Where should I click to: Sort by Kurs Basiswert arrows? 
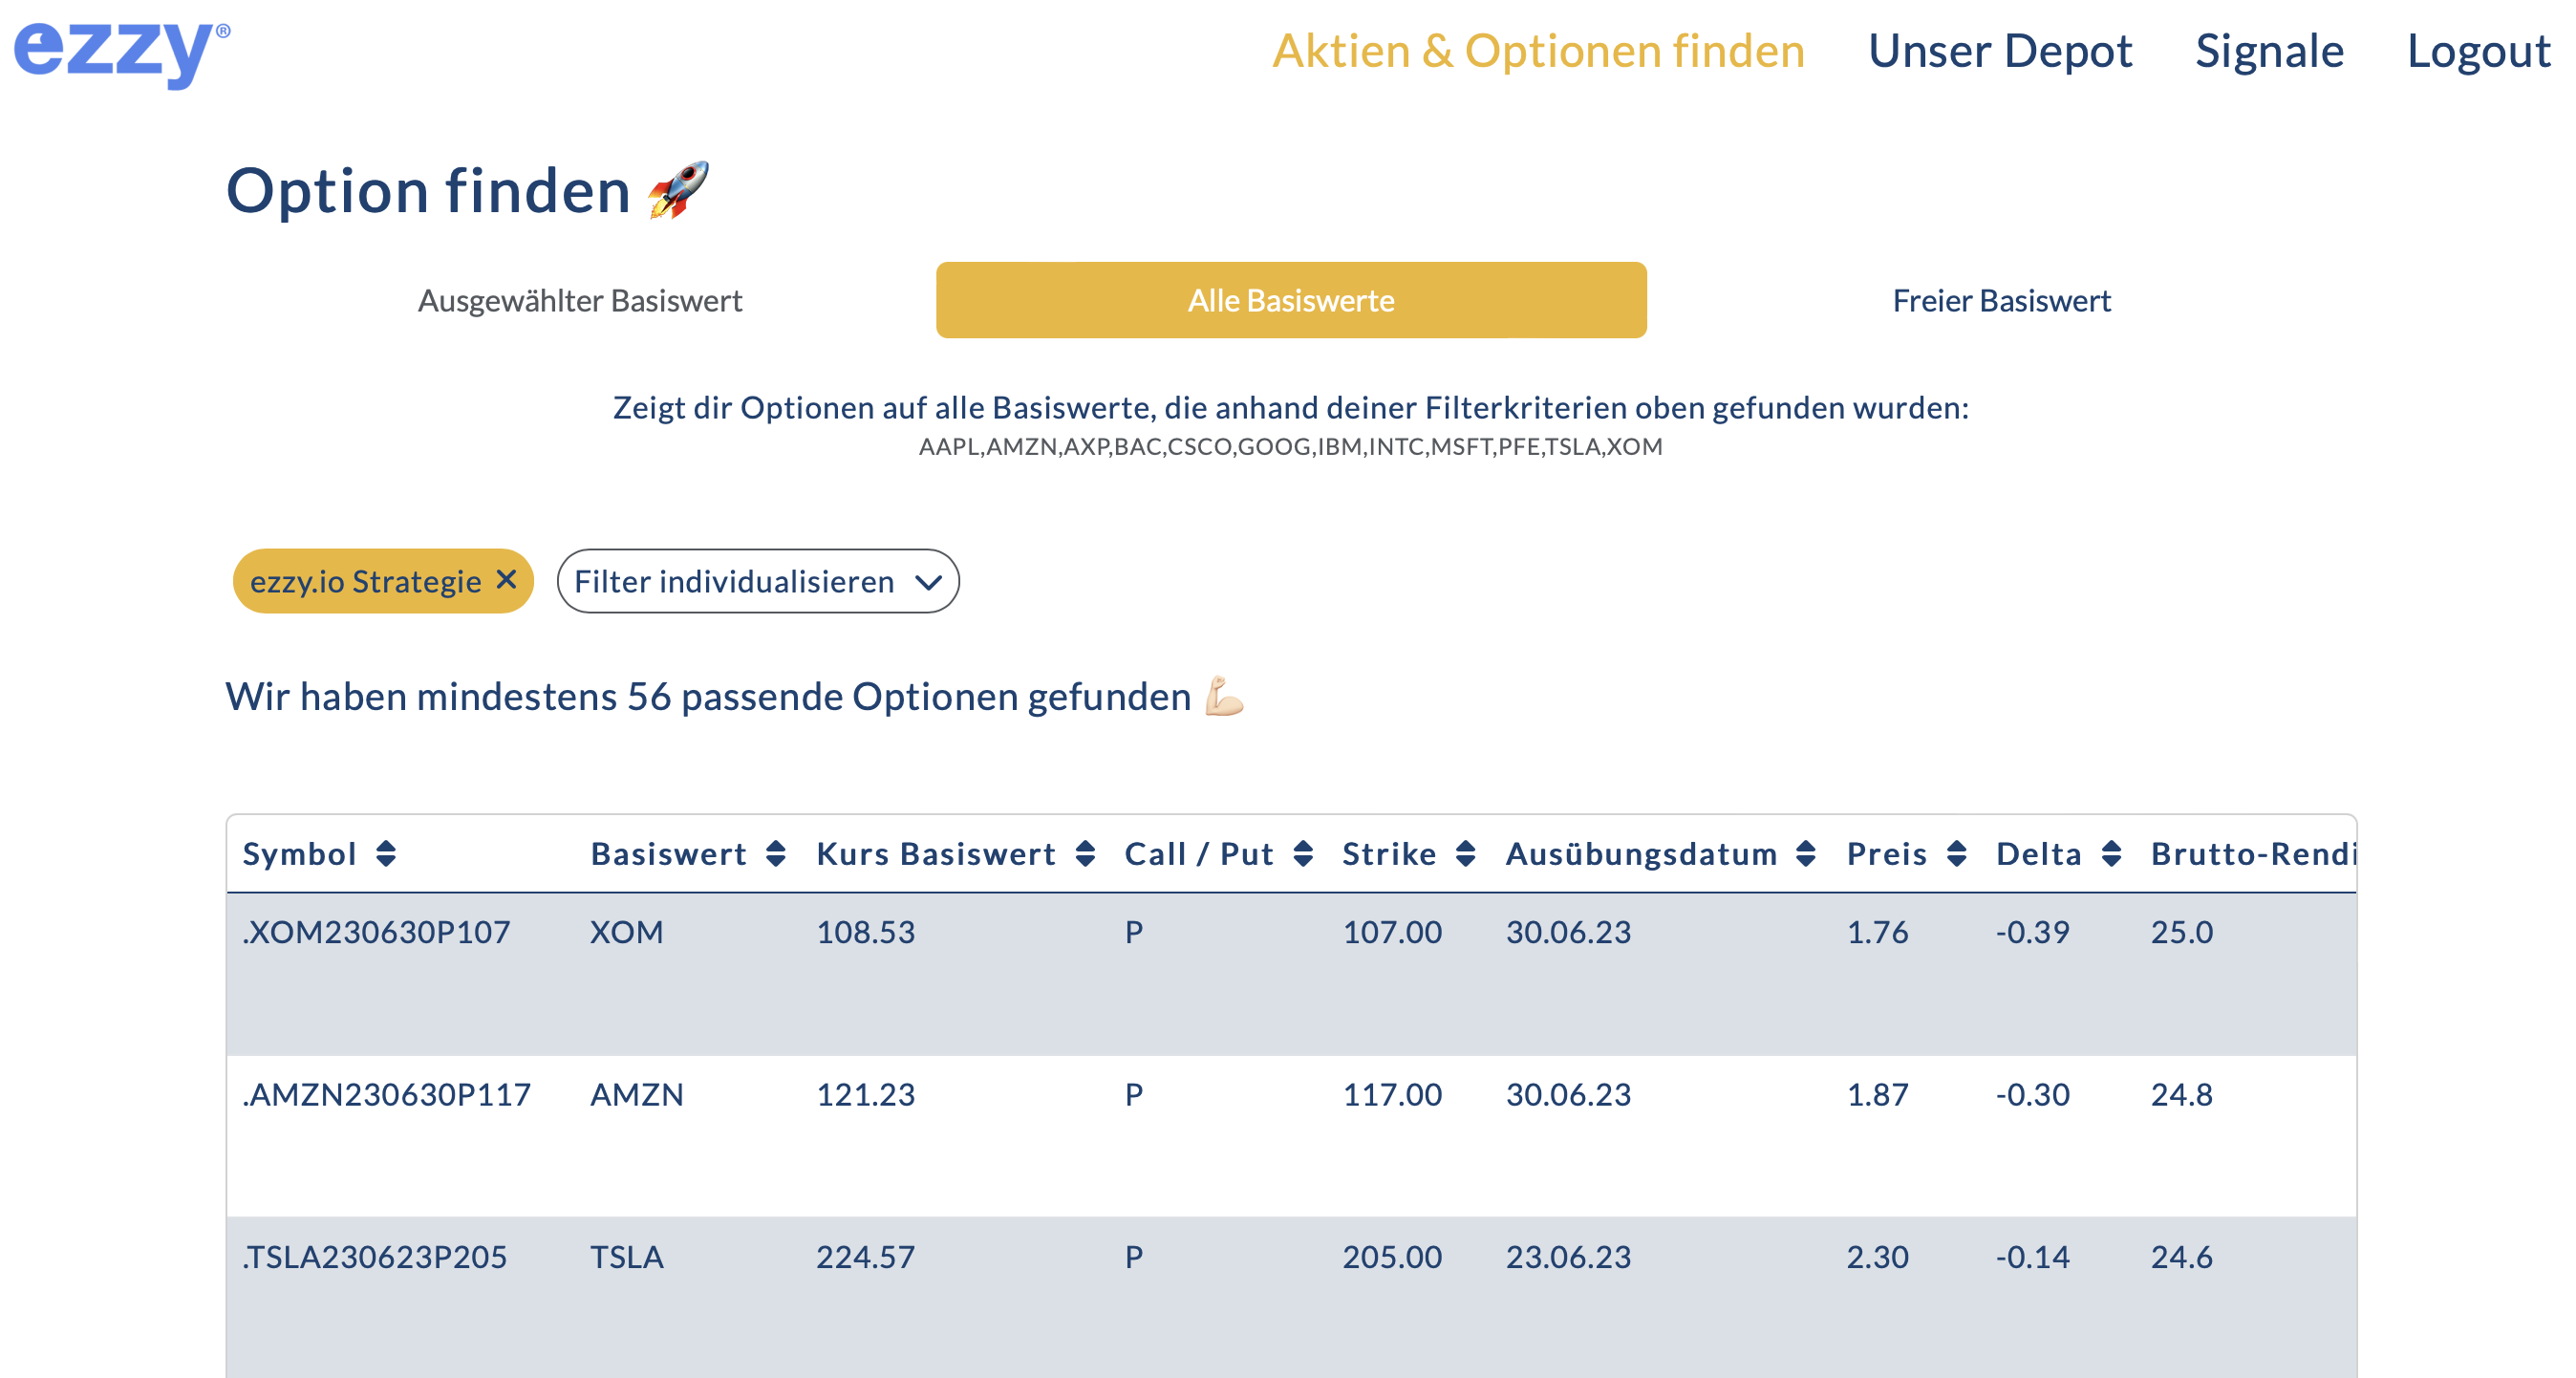(1085, 853)
